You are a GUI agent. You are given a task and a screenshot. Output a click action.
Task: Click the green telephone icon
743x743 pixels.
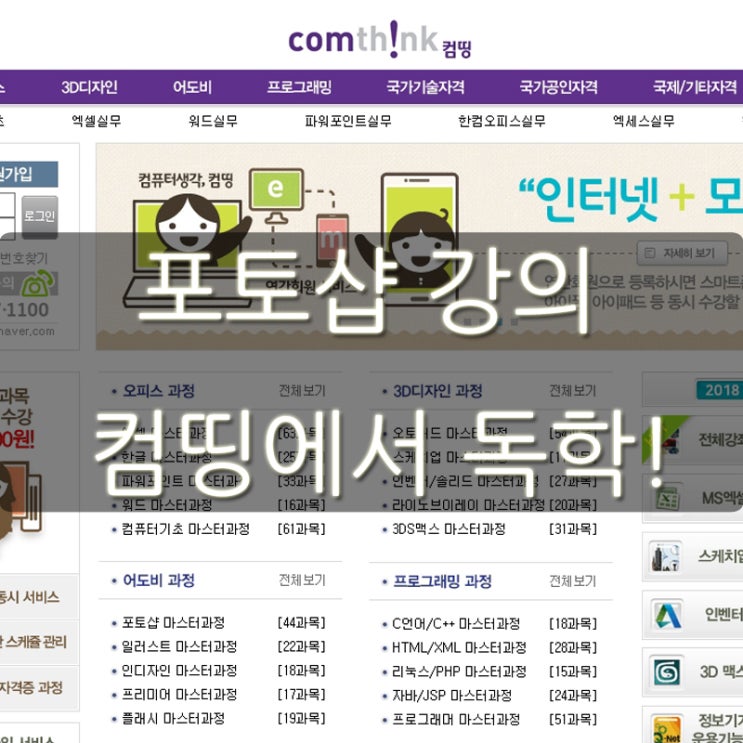click(39, 283)
